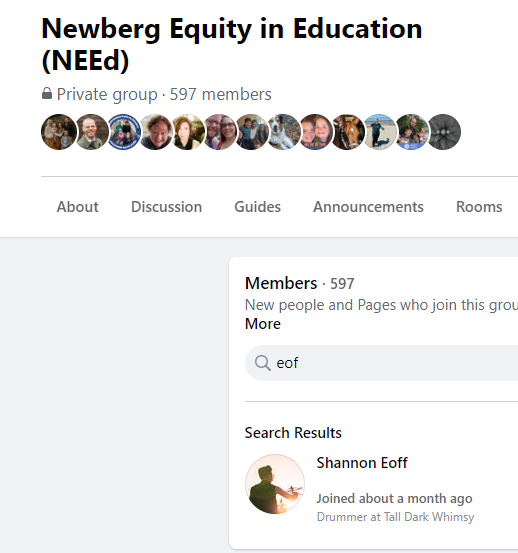Open the Guides tab
The height and width of the screenshot is (553, 518).
[257, 207]
